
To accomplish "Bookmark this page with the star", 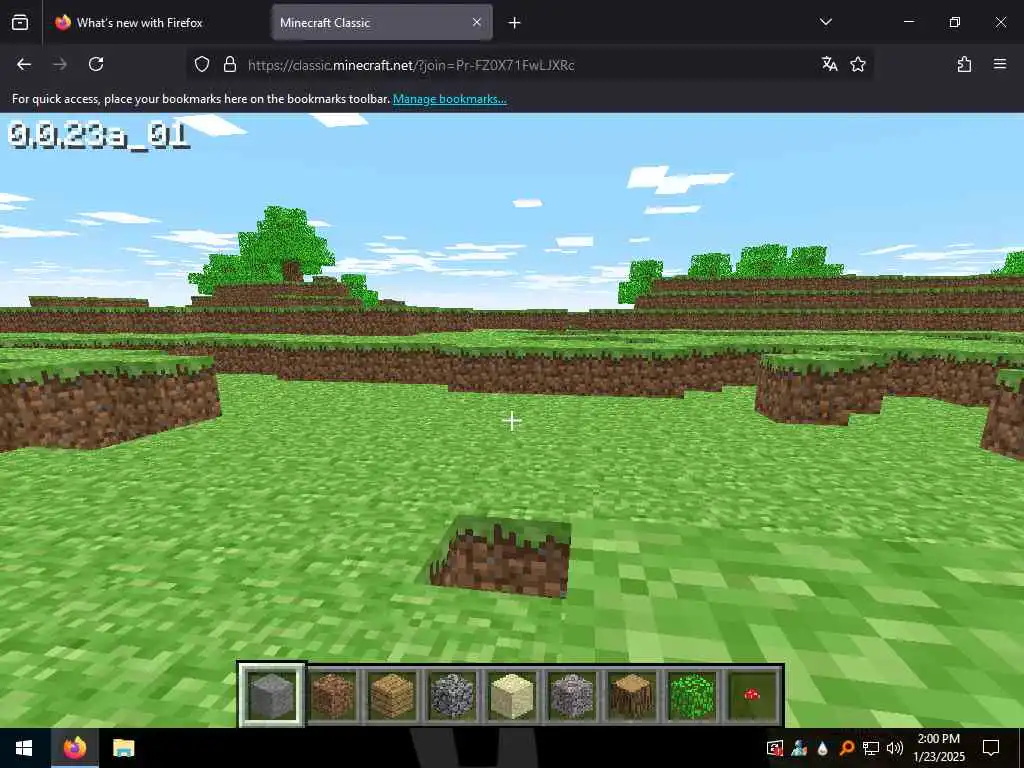I will pyautogui.click(x=857, y=64).
